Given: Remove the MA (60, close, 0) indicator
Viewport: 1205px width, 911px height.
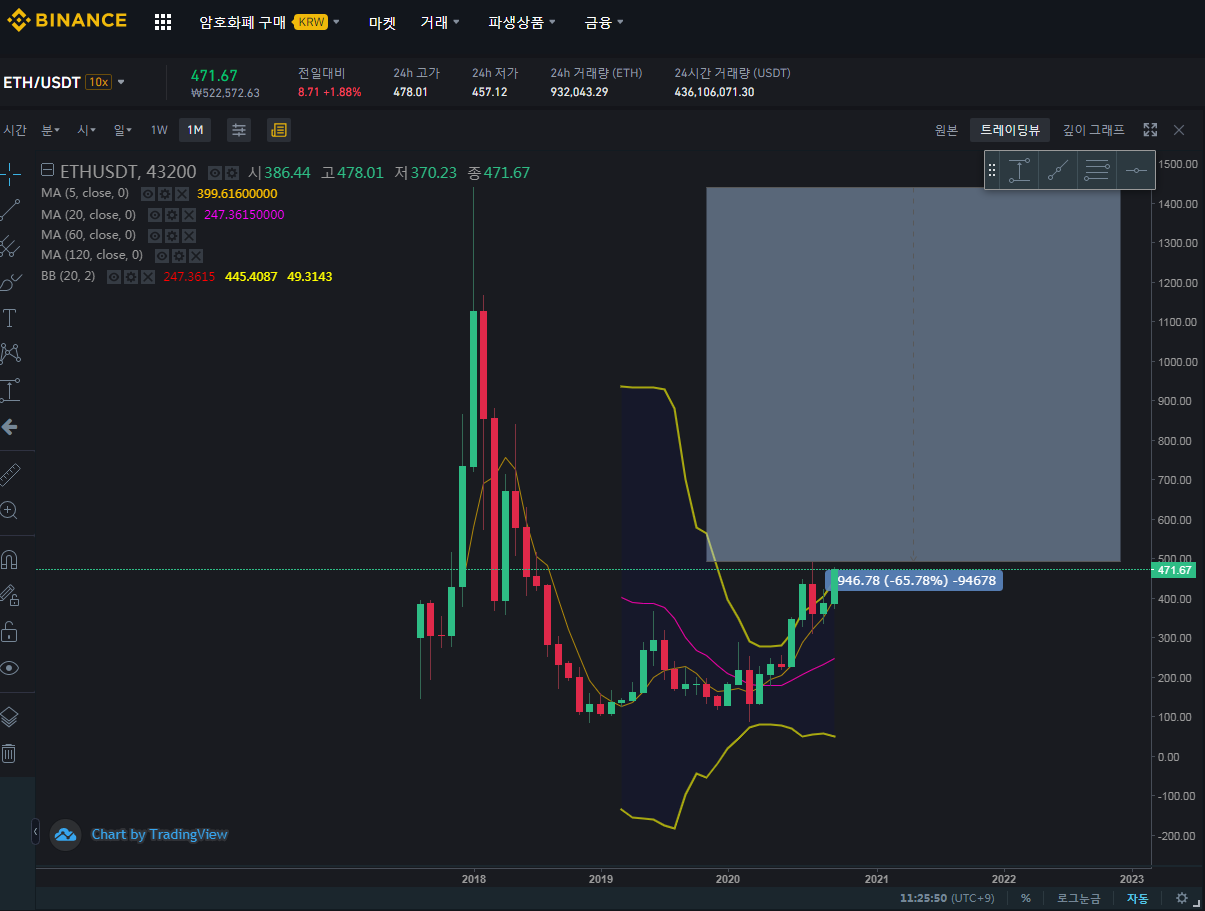Looking at the screenshot, I should point(189,235).
